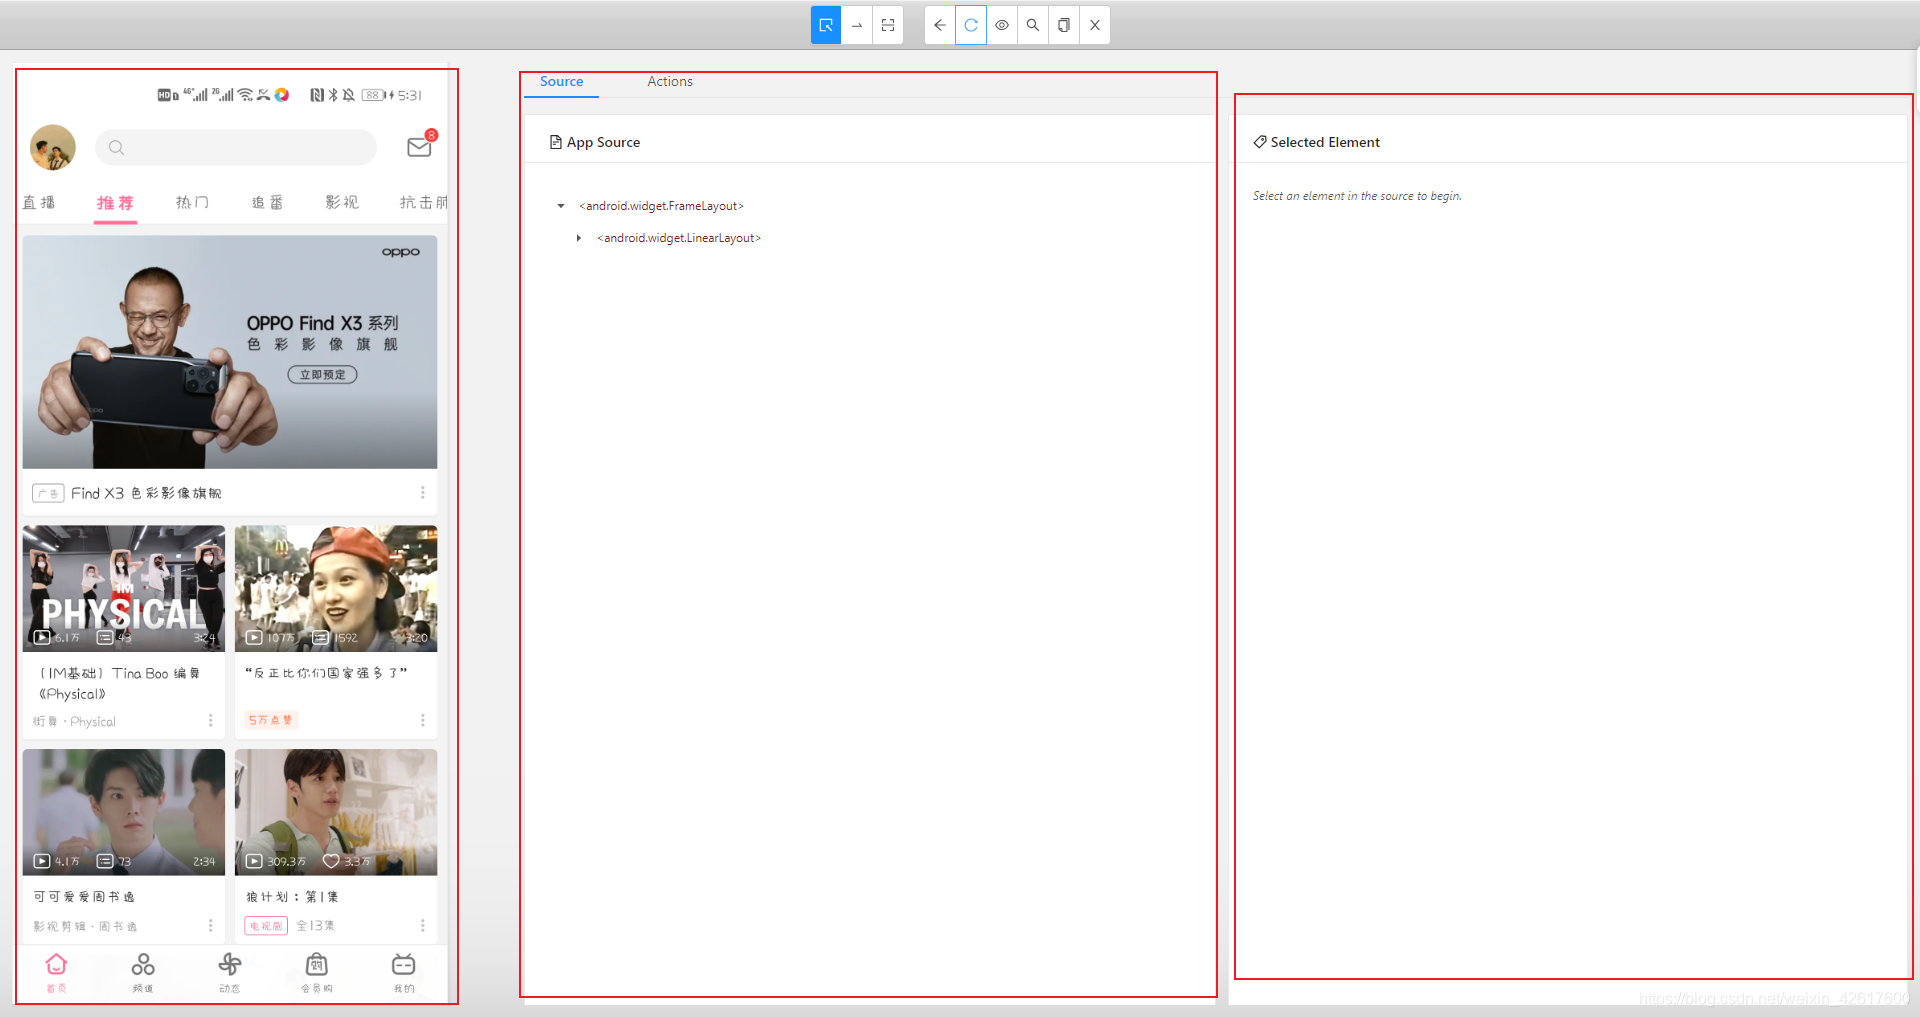Select the Swipe By Coordinates tool
Screen dimensions: 1920x1017
click(x=857, y=25)
